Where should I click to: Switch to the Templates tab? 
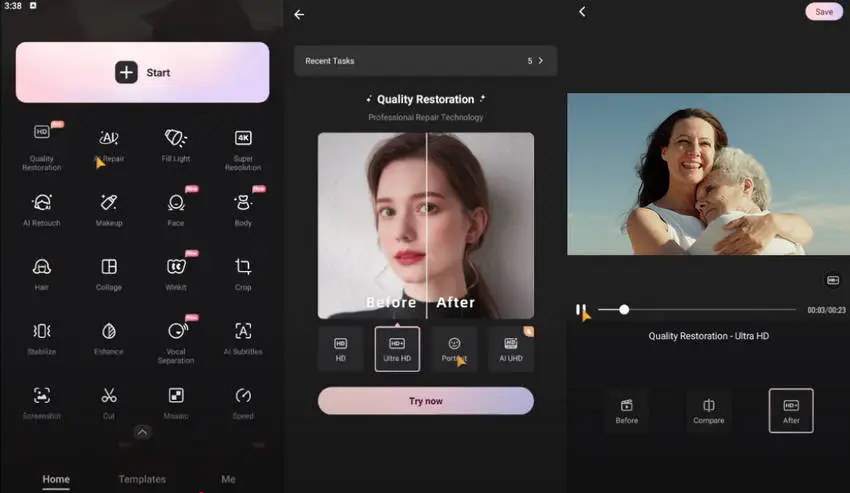[142, 479]
